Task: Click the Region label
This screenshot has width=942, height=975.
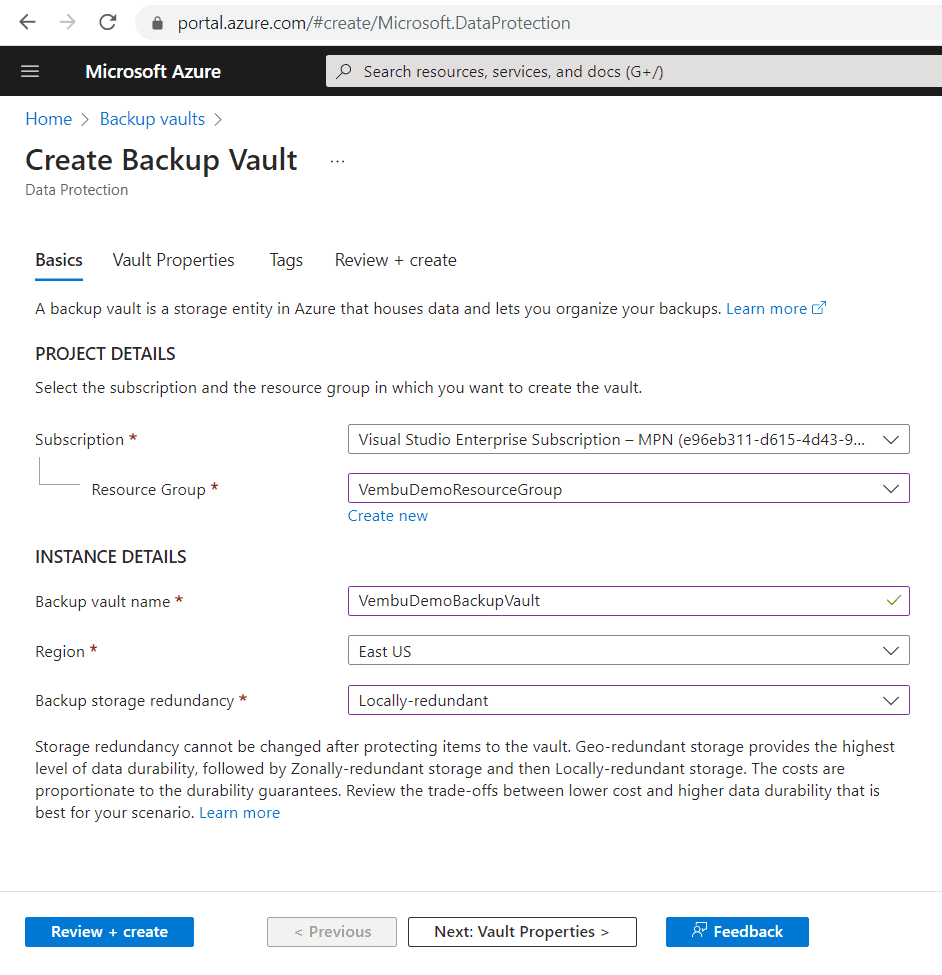Action: (x=60, y=652)
